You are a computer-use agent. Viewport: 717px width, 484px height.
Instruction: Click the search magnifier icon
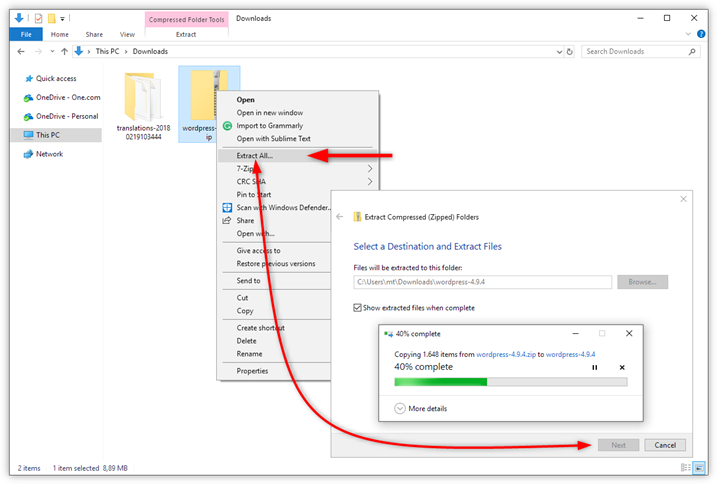point(692,52)
